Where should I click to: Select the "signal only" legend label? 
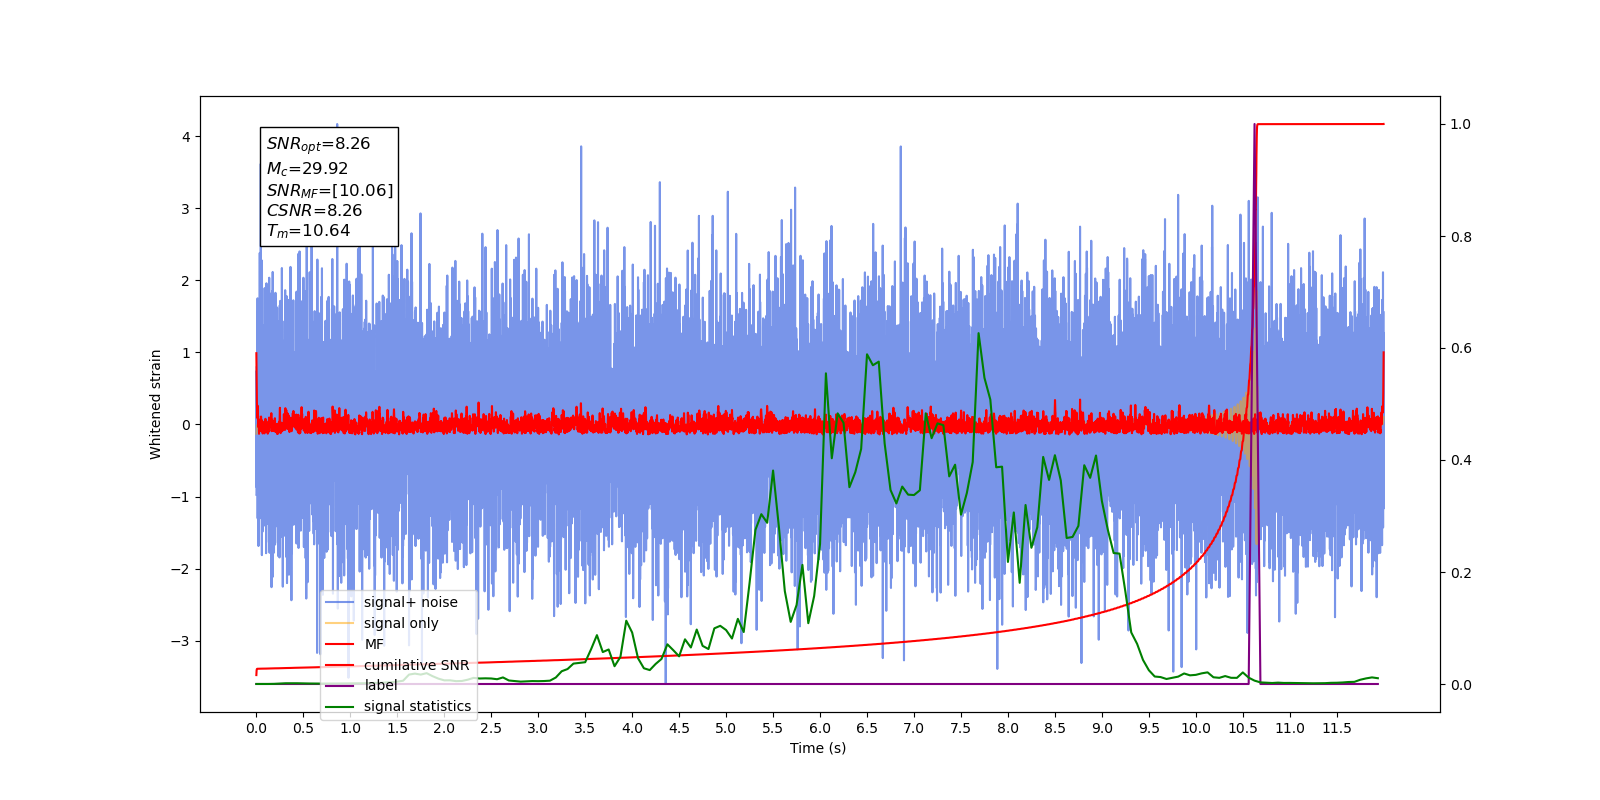pyautogui.click(x=401, y=623)
